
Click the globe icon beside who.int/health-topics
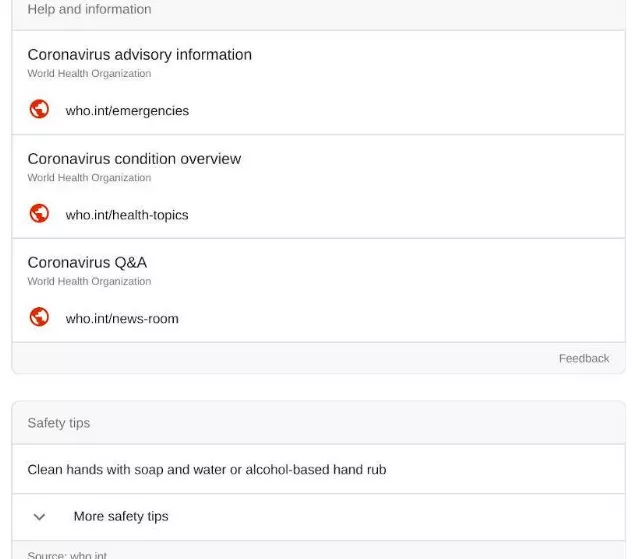pyautogui.click(x=39, y=213)
